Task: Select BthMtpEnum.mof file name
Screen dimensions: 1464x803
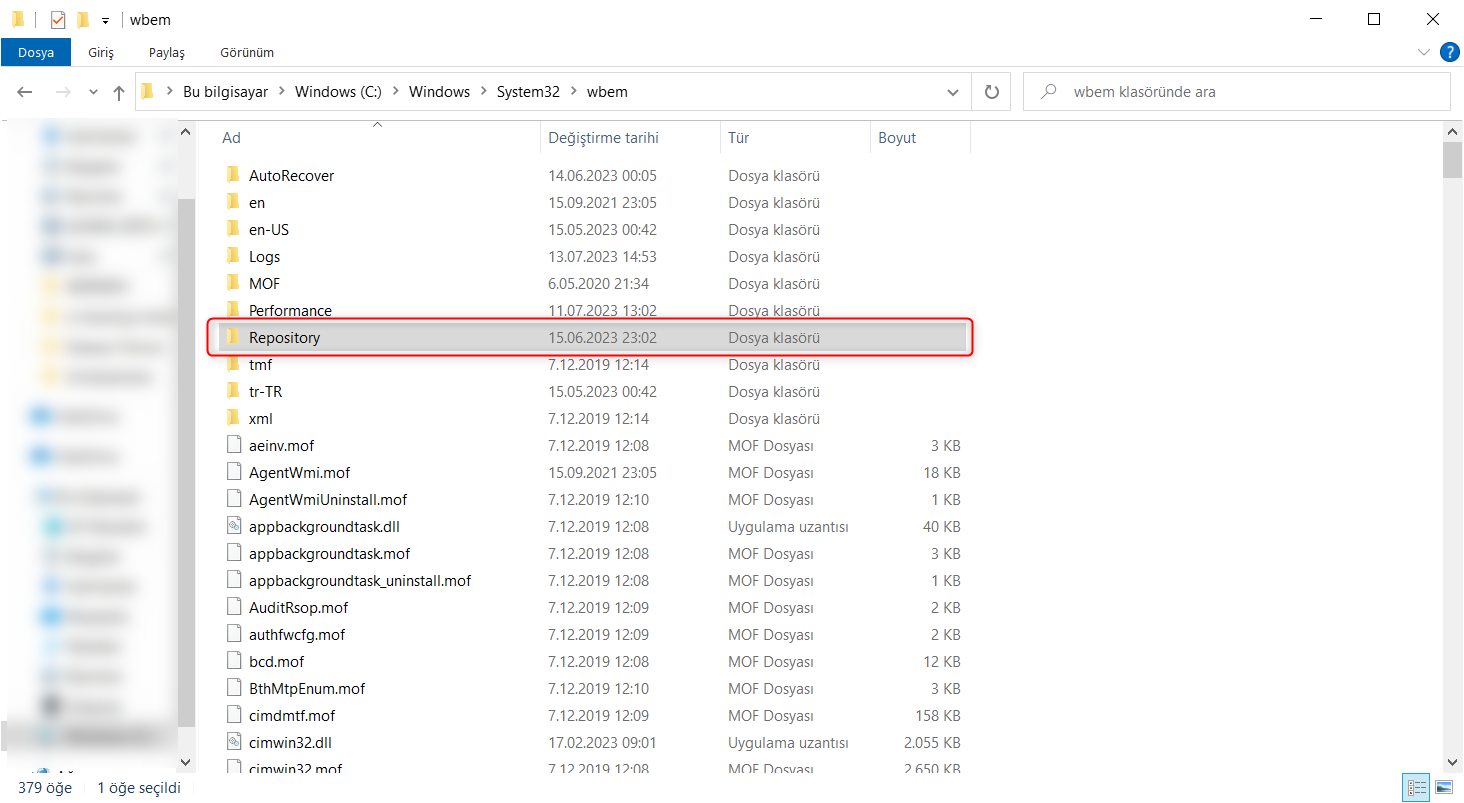Action: 307,688
